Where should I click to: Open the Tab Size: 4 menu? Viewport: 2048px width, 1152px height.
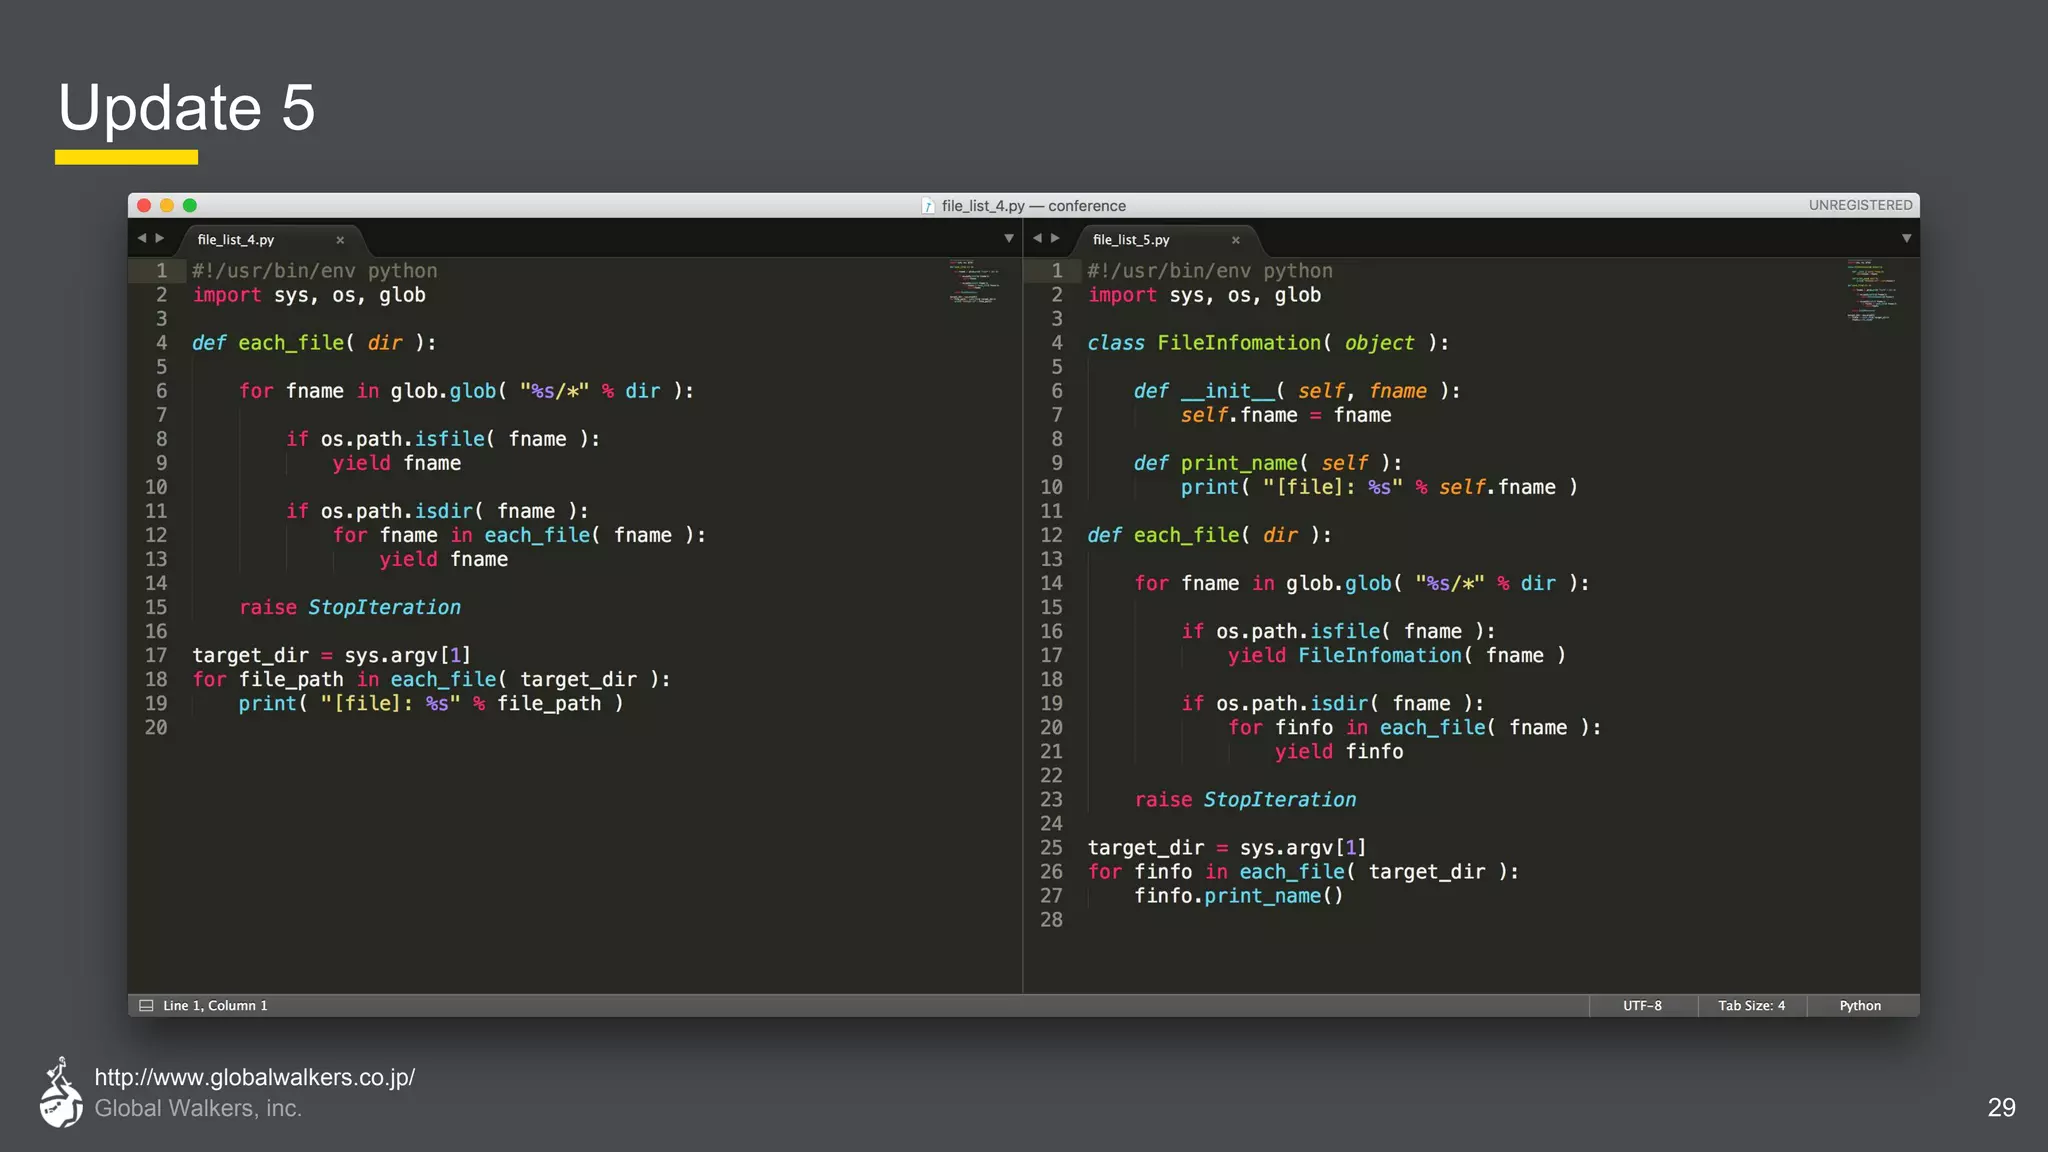point(1751,1006)
